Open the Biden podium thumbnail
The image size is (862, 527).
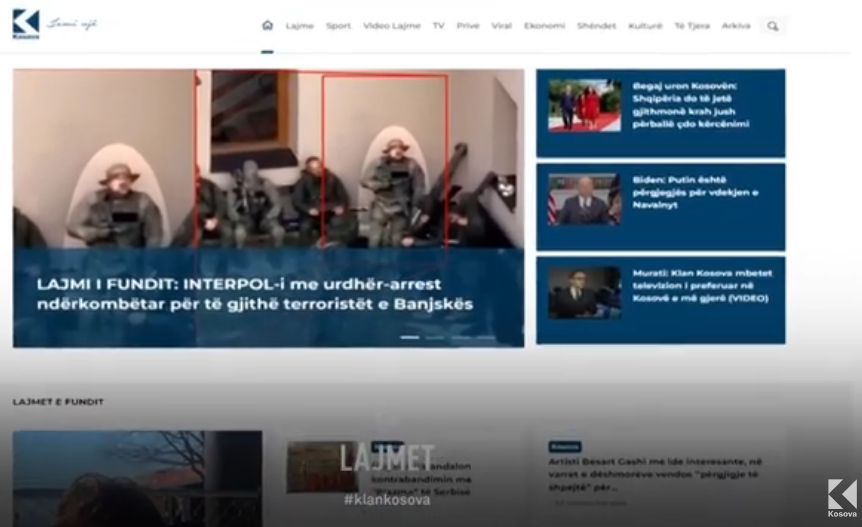pyautogui.click(x=584, y=199)
